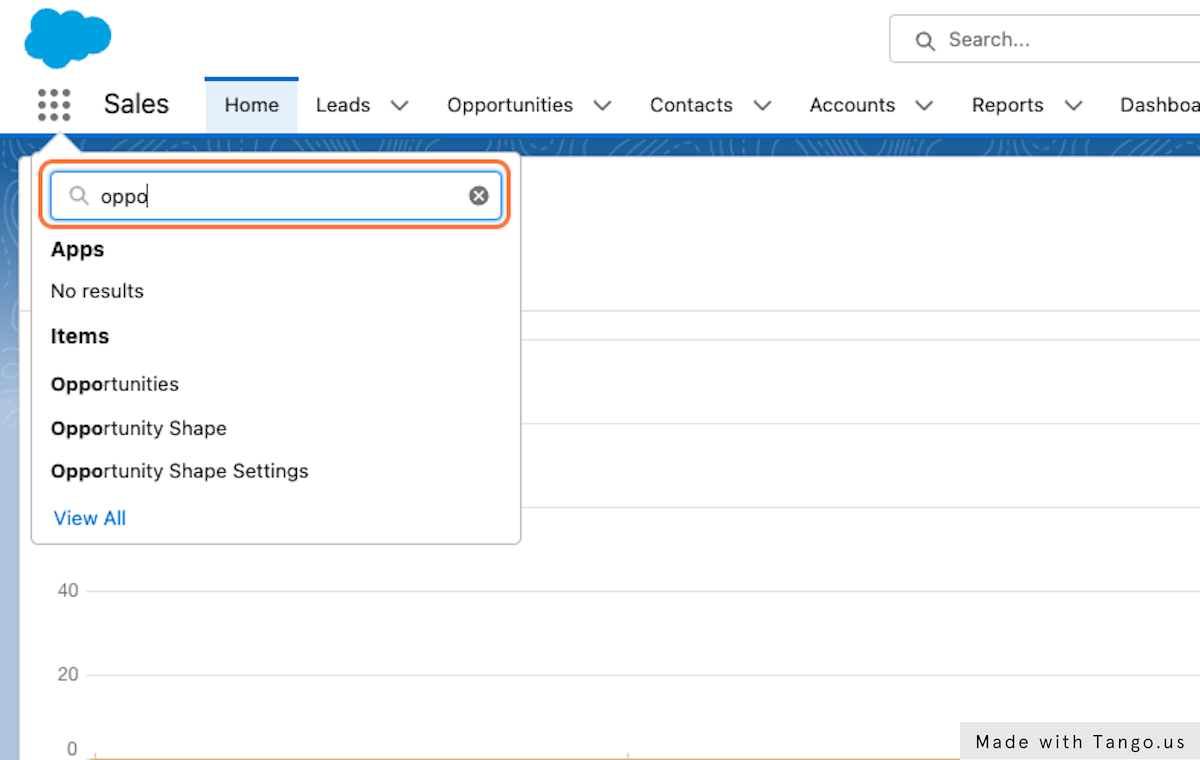Open the Opportunity Shape Settings item
Screen dimensions: 1200x760
(180, 471)
